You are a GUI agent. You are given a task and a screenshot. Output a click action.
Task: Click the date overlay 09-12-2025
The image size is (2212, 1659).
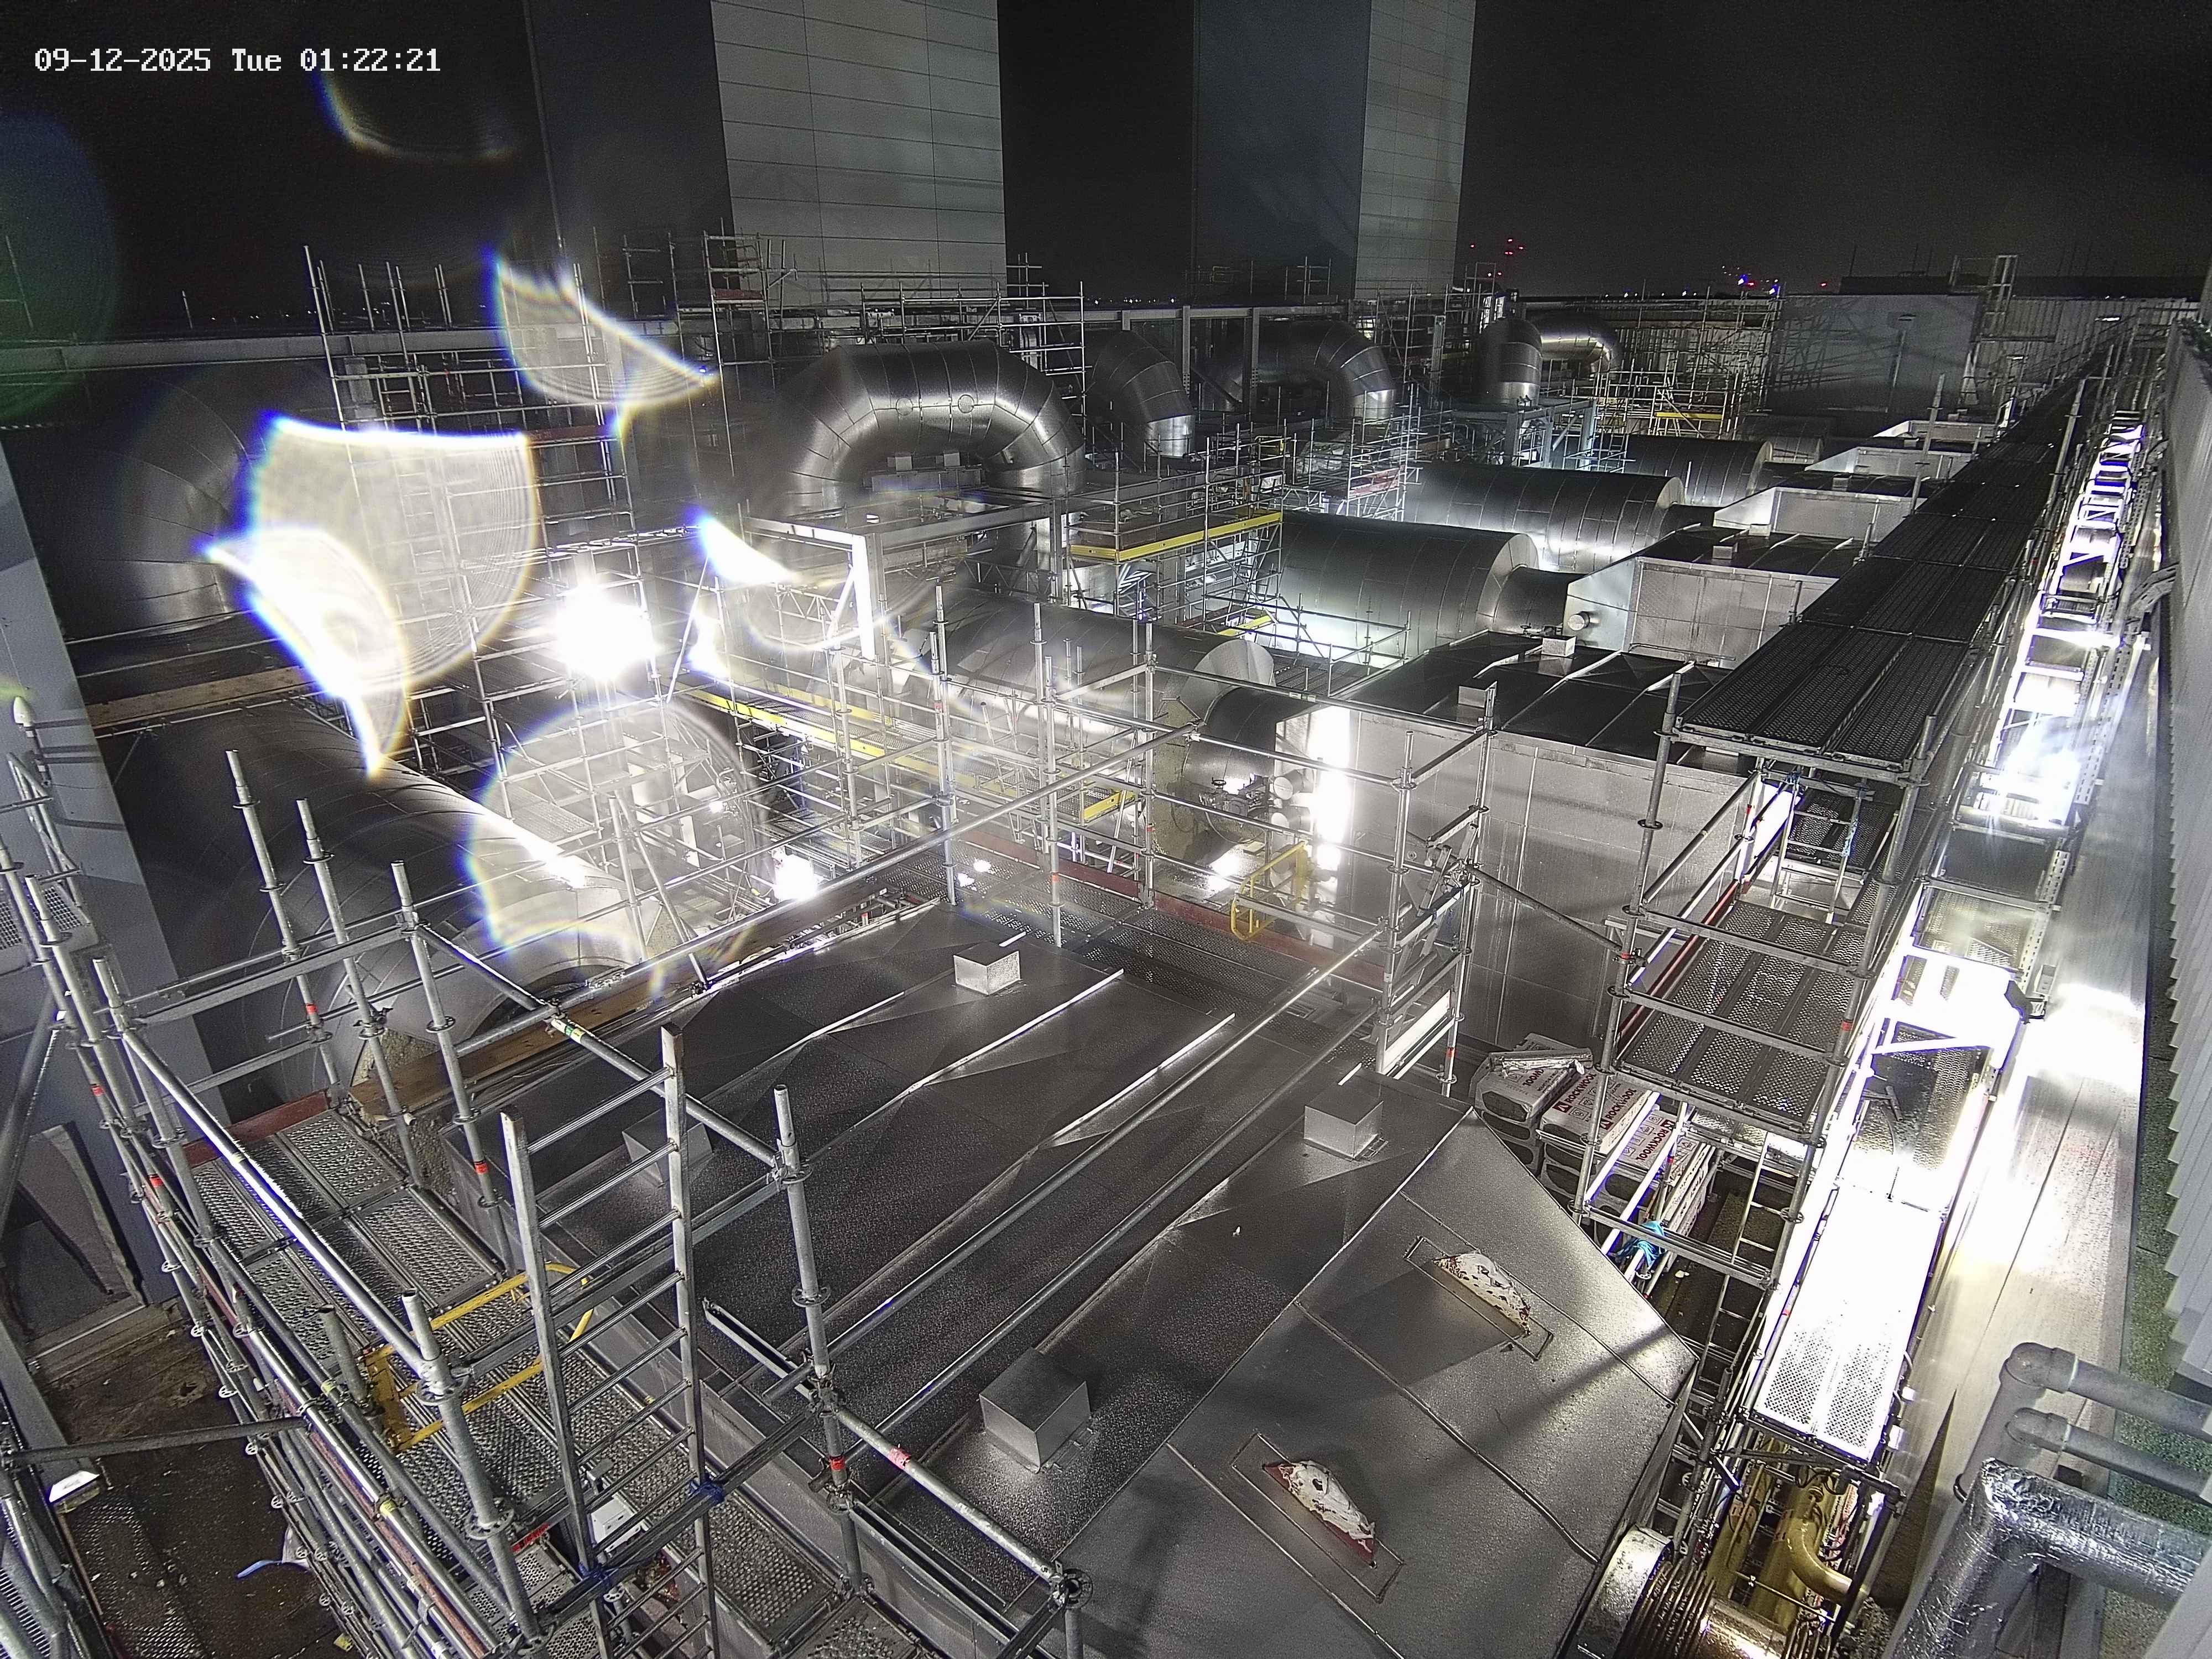pos(122,61)
